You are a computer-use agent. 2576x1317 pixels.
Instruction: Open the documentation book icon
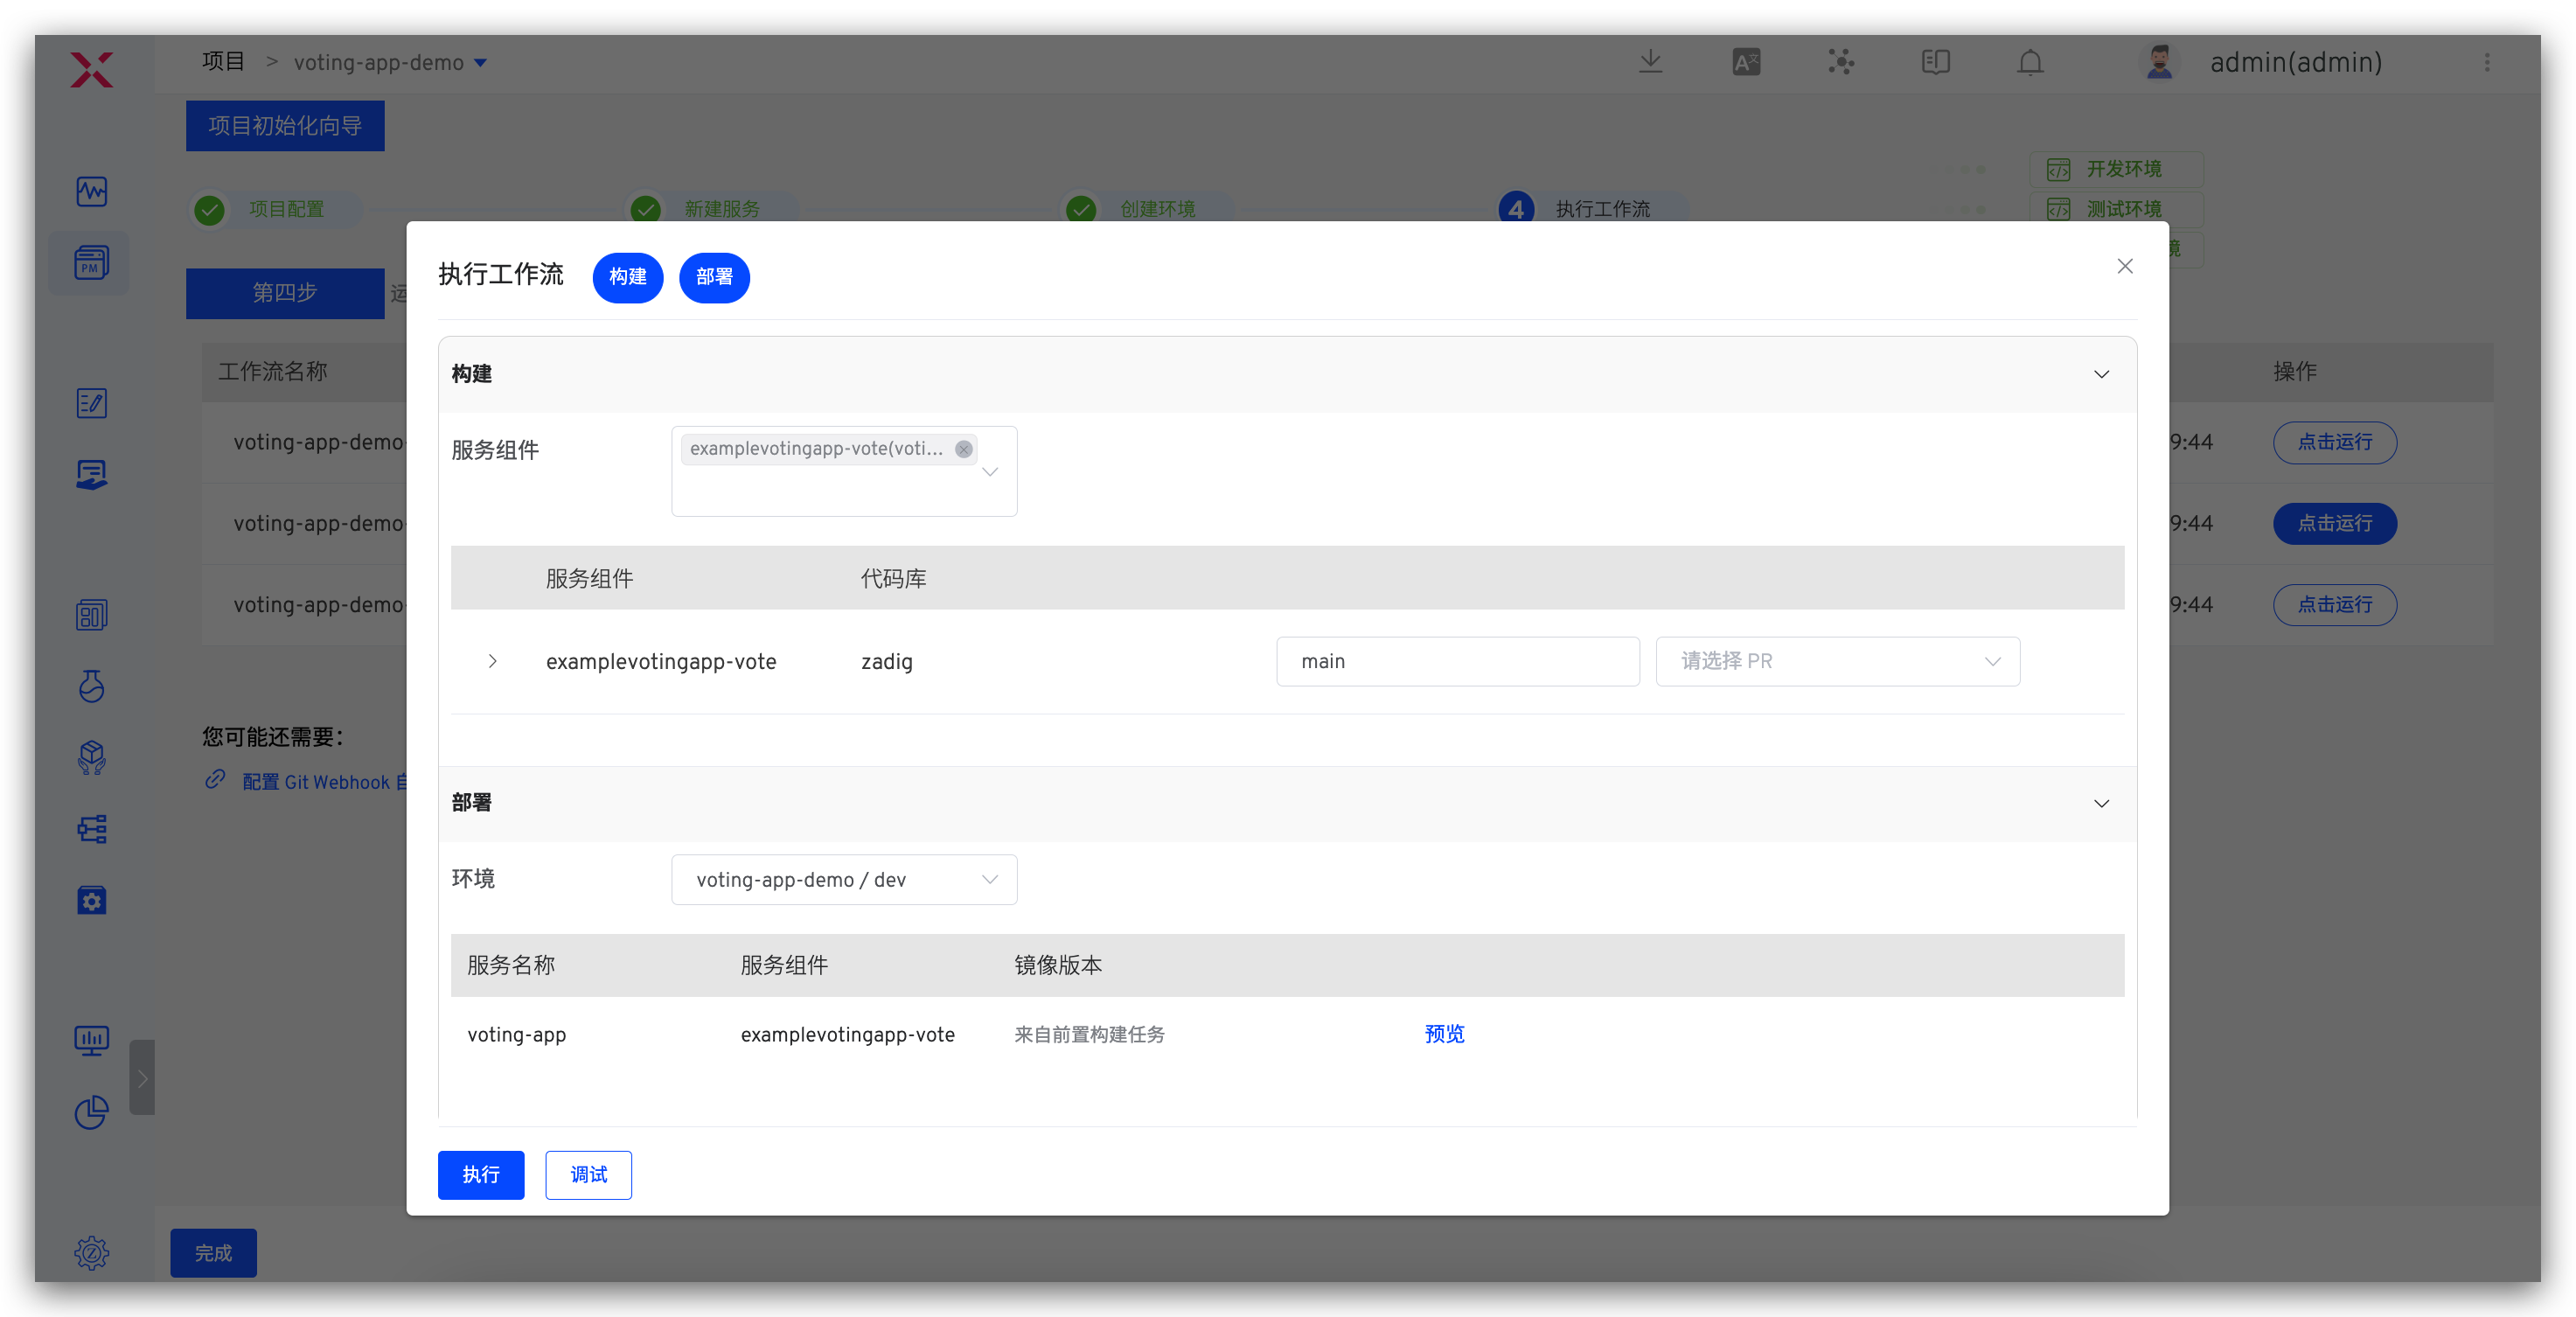(x=1935, y=62)
